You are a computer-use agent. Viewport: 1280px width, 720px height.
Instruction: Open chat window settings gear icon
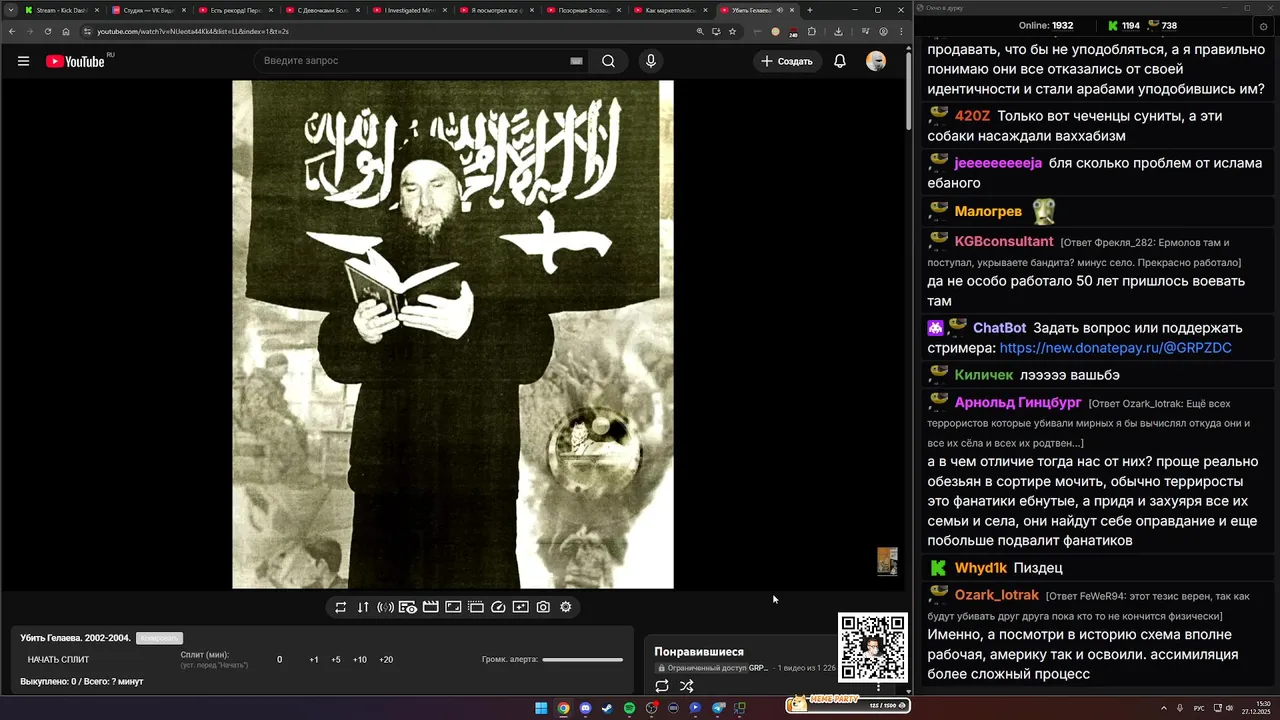point(1264,26)
